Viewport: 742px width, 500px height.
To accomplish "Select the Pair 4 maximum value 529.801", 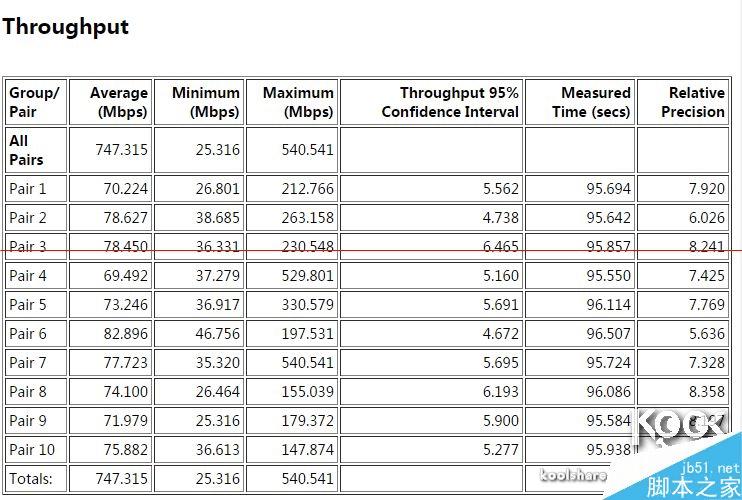I will point(308,275).
